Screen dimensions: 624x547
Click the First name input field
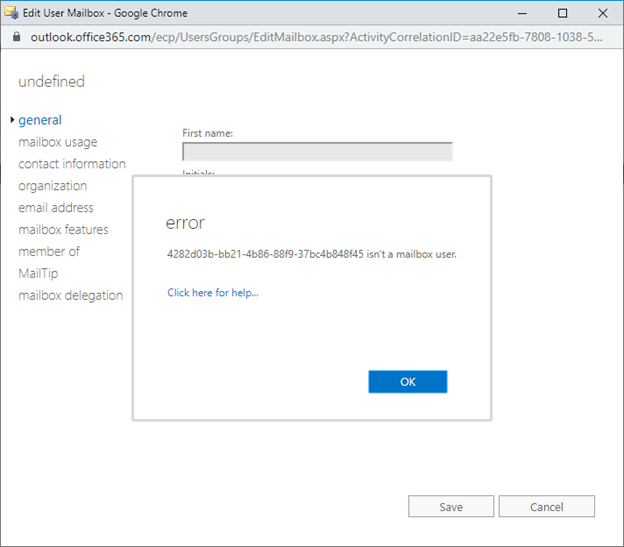pyautogui.click(x=317, y=152)
